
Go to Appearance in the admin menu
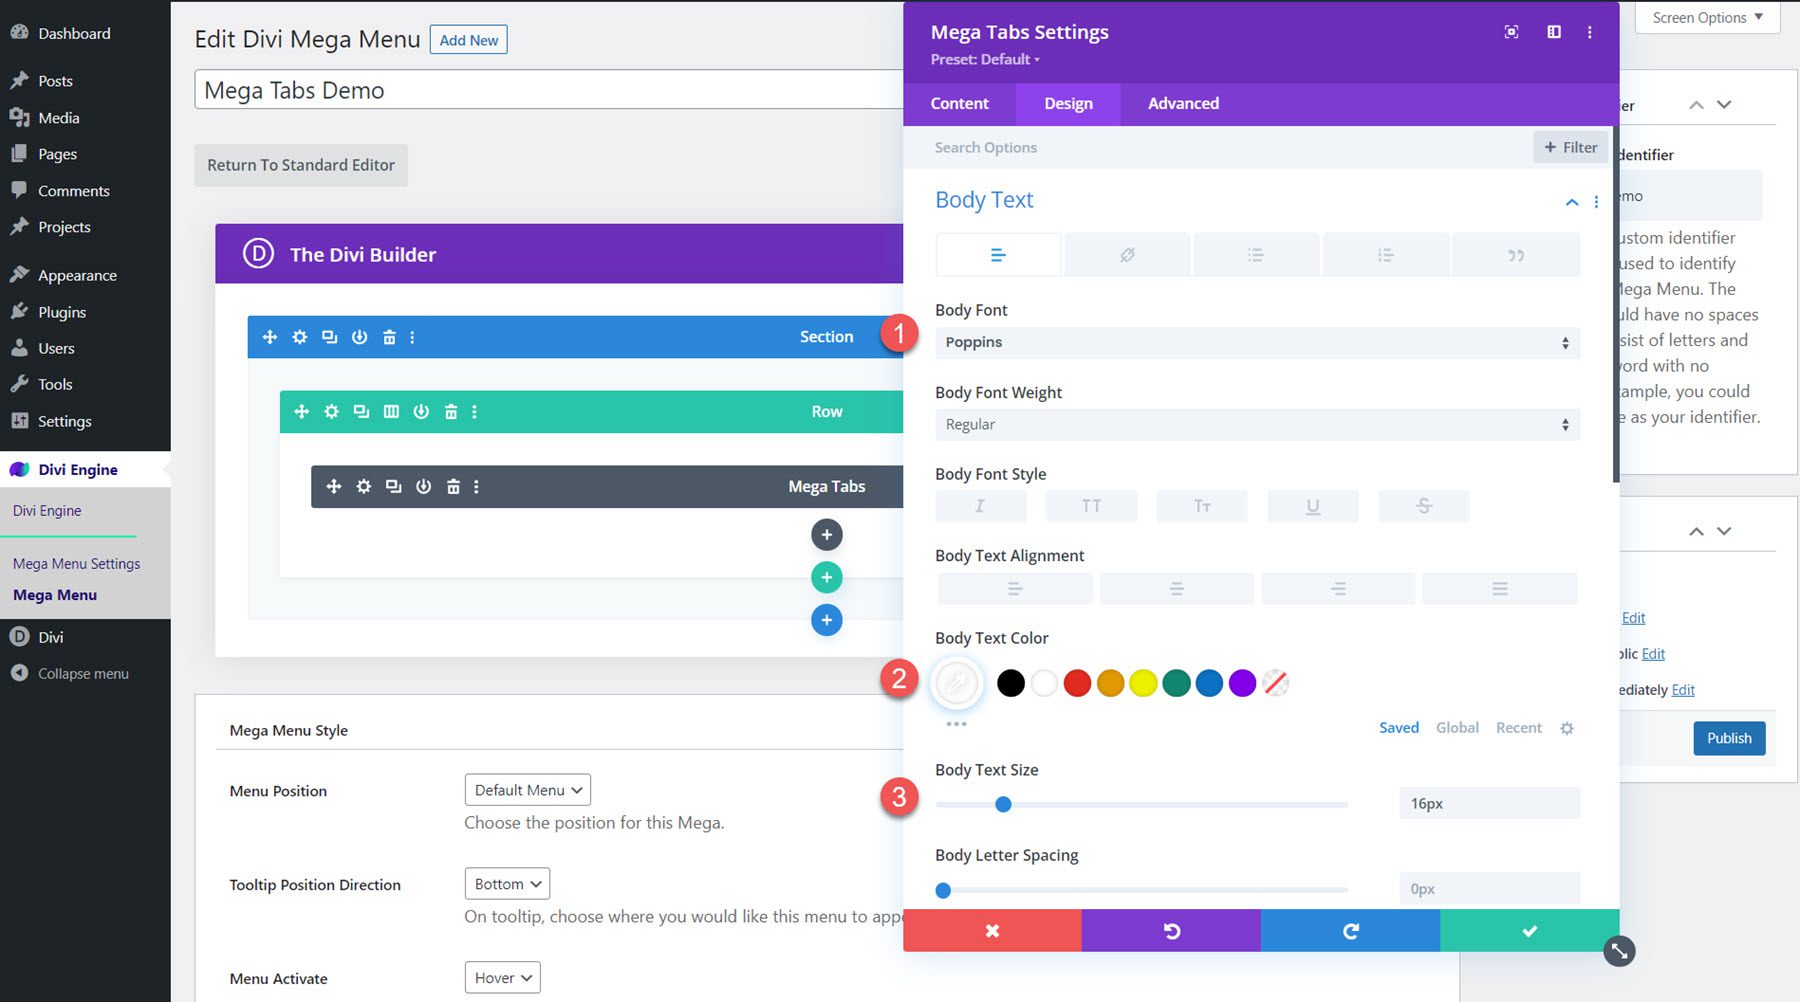(77, 275)
